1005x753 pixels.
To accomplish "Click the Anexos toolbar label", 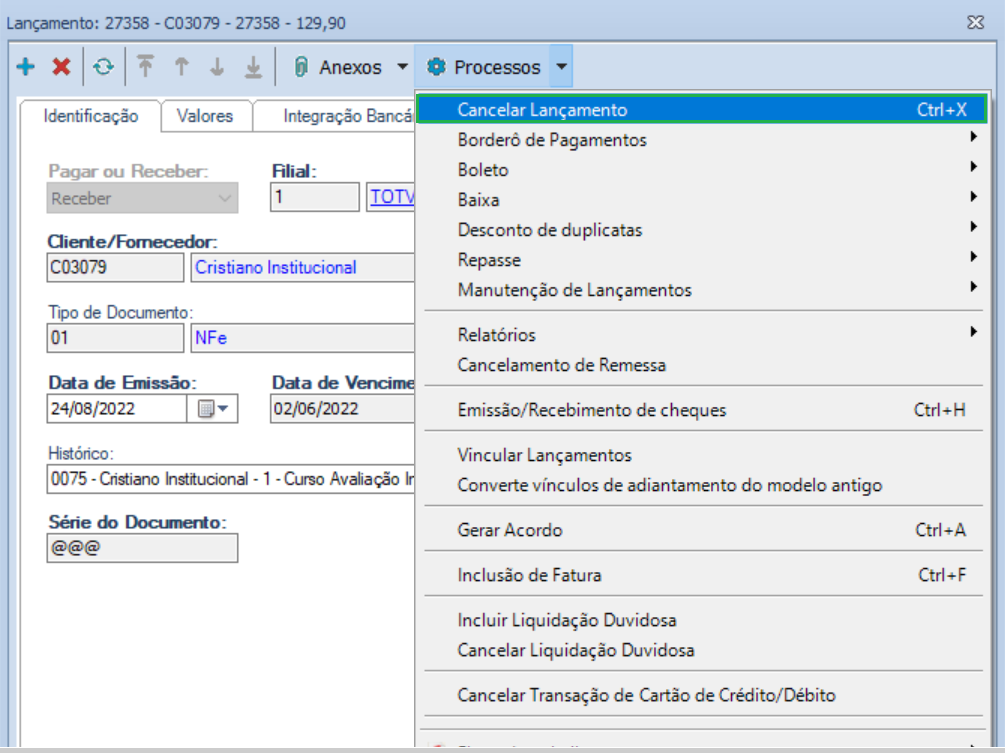I will coord(350,67).
